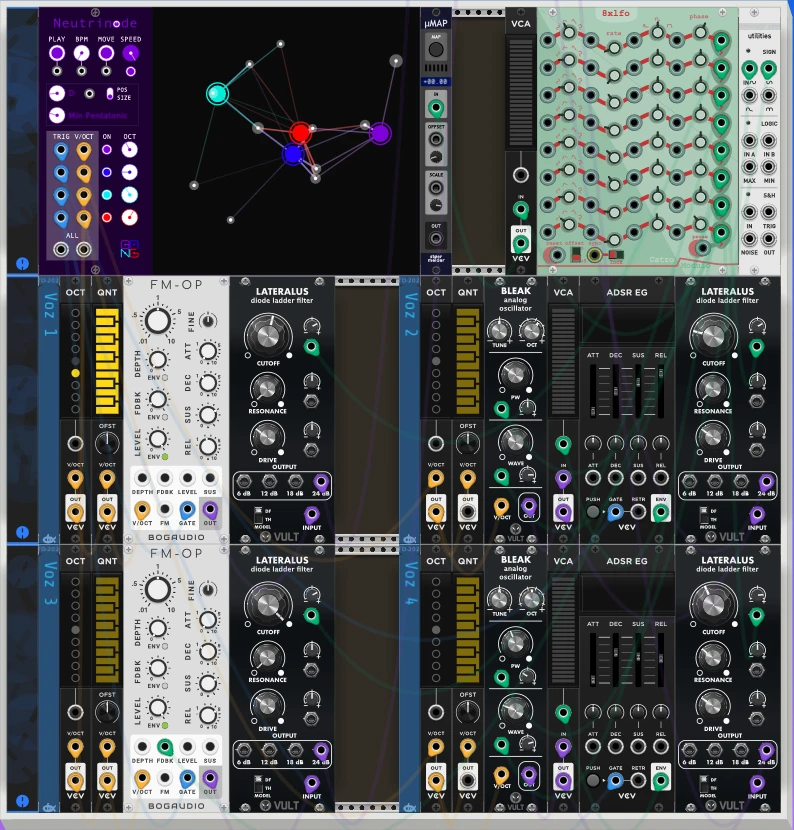Click the large ratio knob on Voz 1 FM-OP
The width and height of the screenshot is (794, 830).
tap(158, 321)
